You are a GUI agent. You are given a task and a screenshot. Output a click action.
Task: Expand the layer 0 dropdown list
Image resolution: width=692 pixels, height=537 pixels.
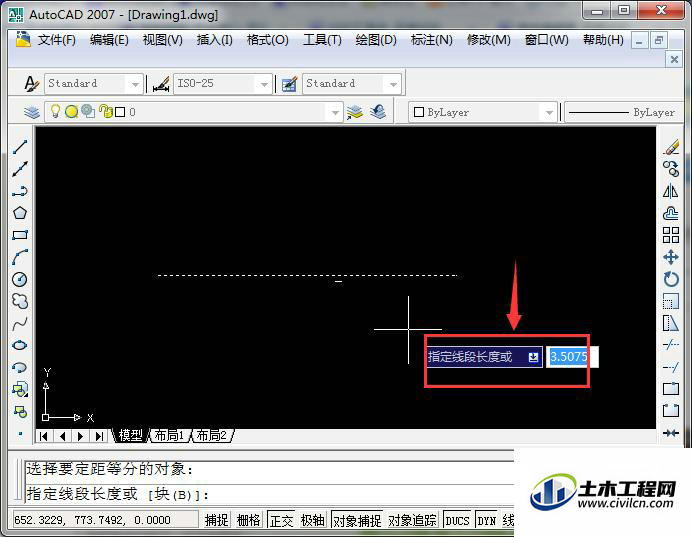(x=335, y=112)
